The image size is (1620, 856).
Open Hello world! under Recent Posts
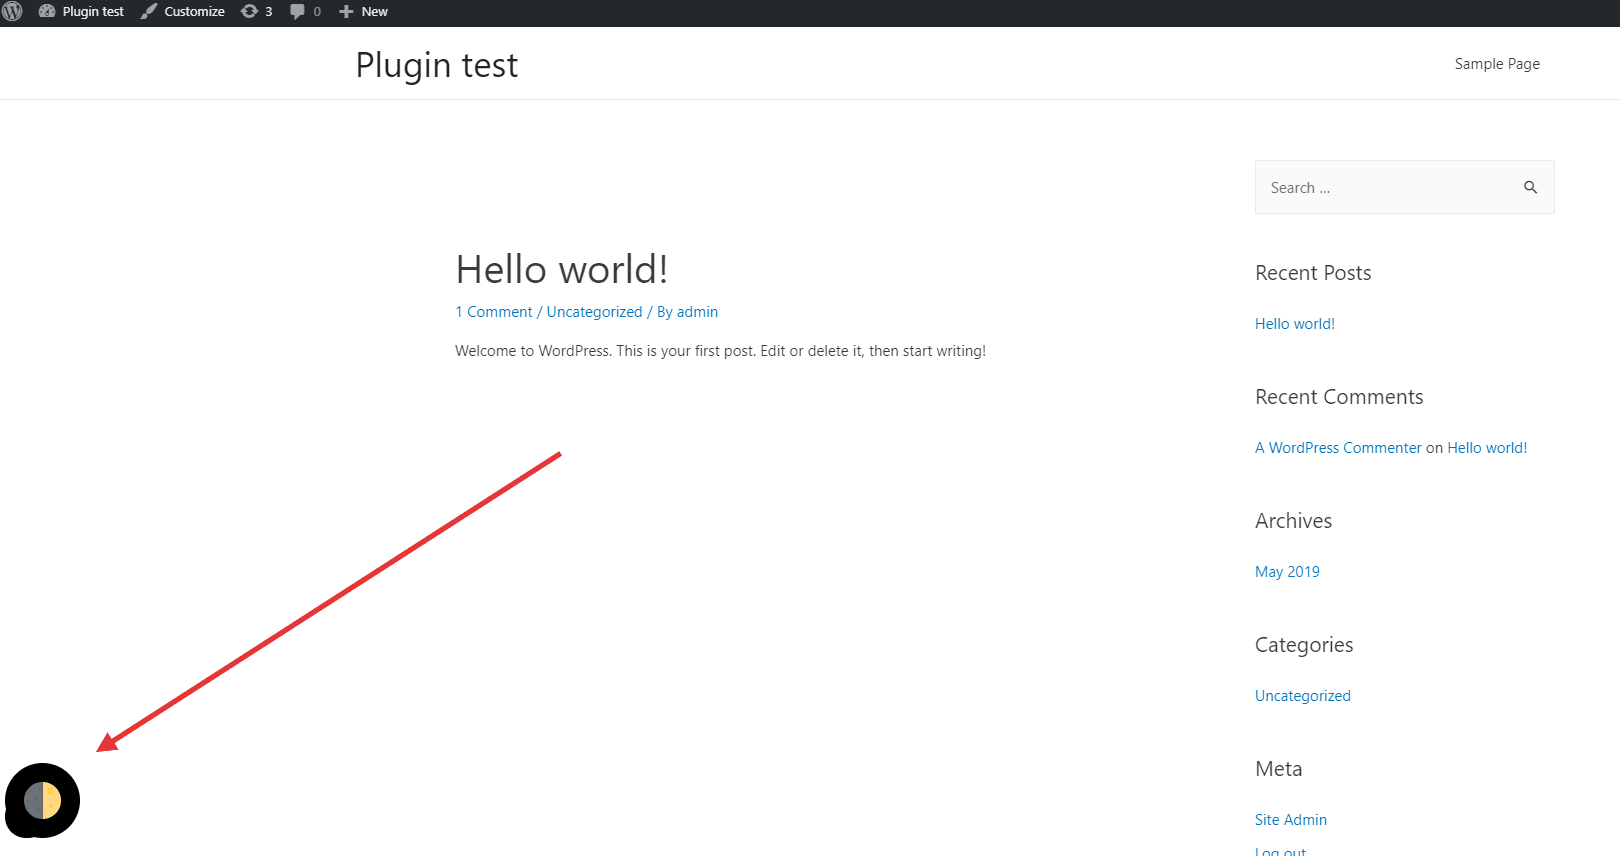coord(1295,324)
